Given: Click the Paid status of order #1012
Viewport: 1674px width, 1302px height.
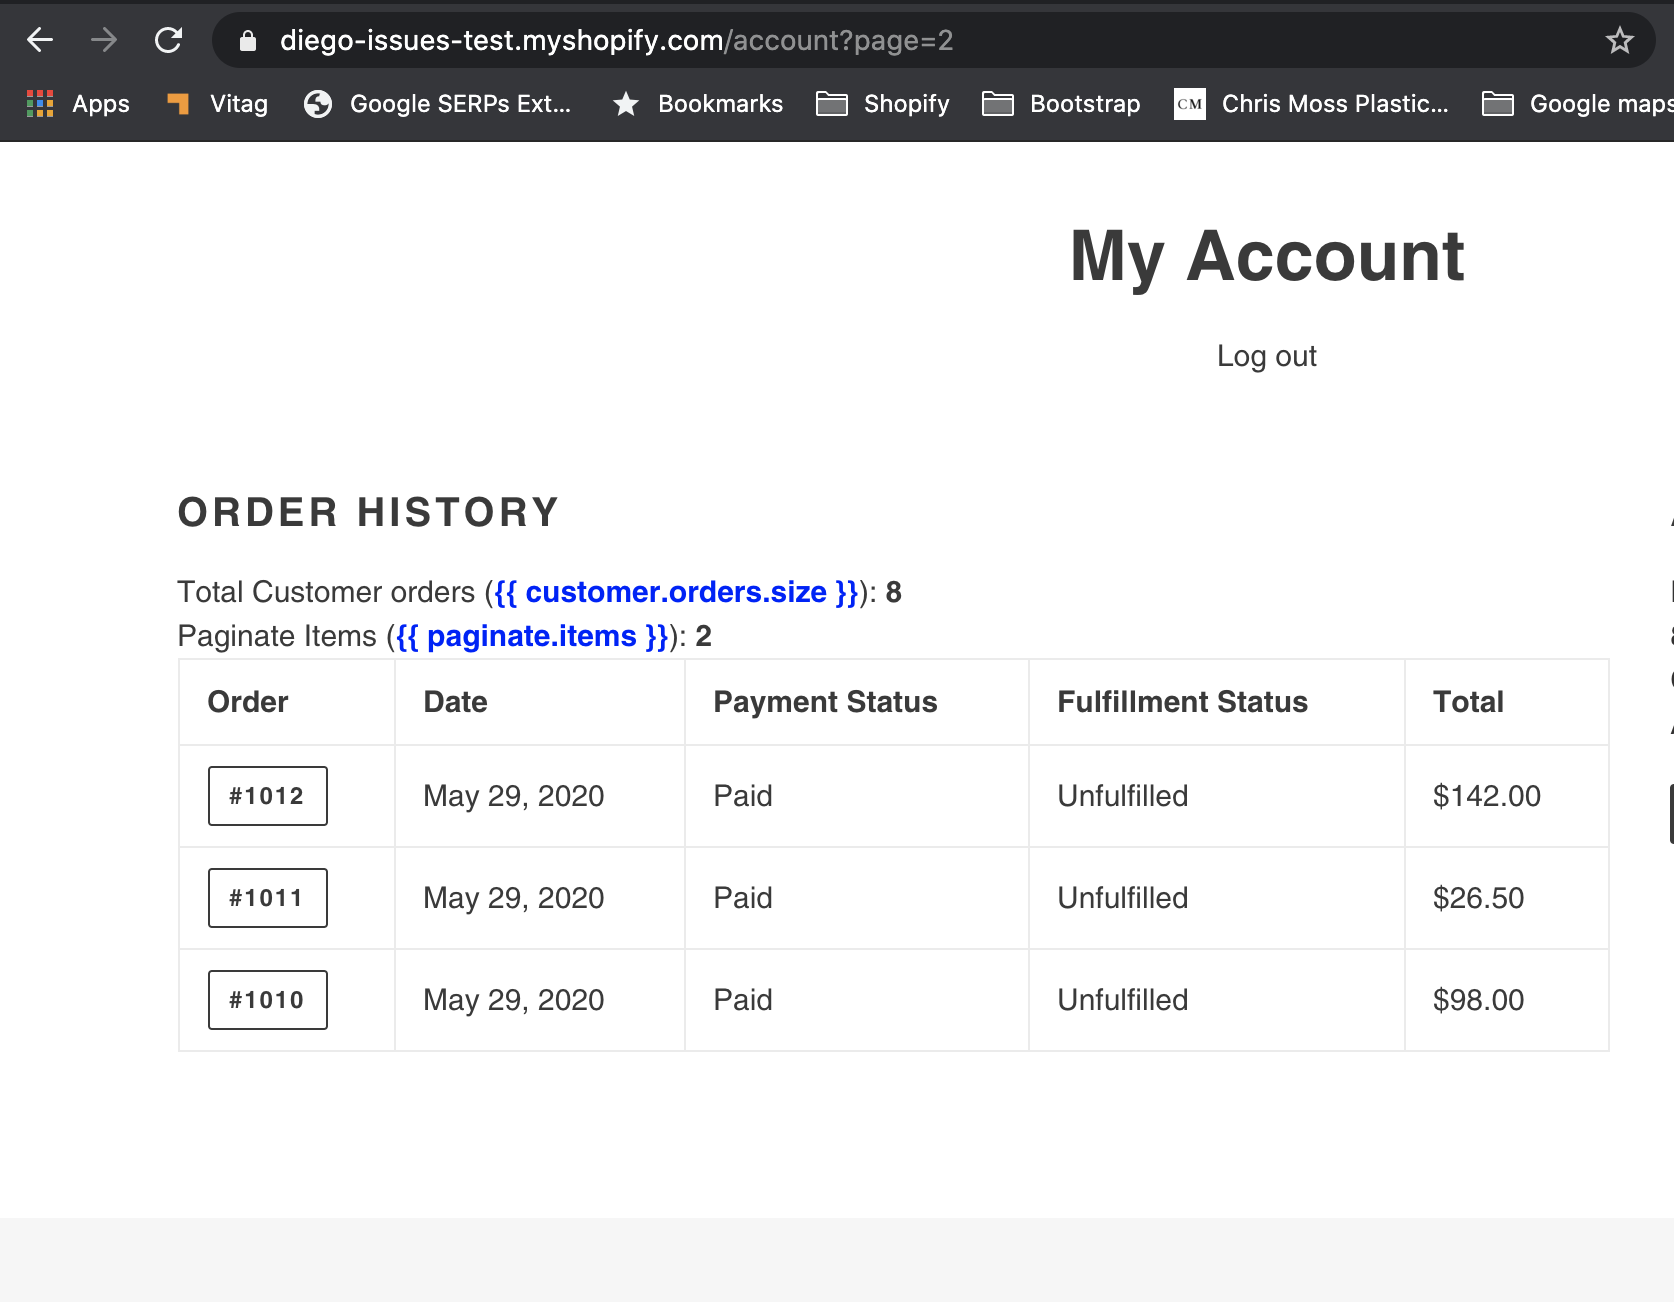Looking at the screenshot, I should 742,796.
